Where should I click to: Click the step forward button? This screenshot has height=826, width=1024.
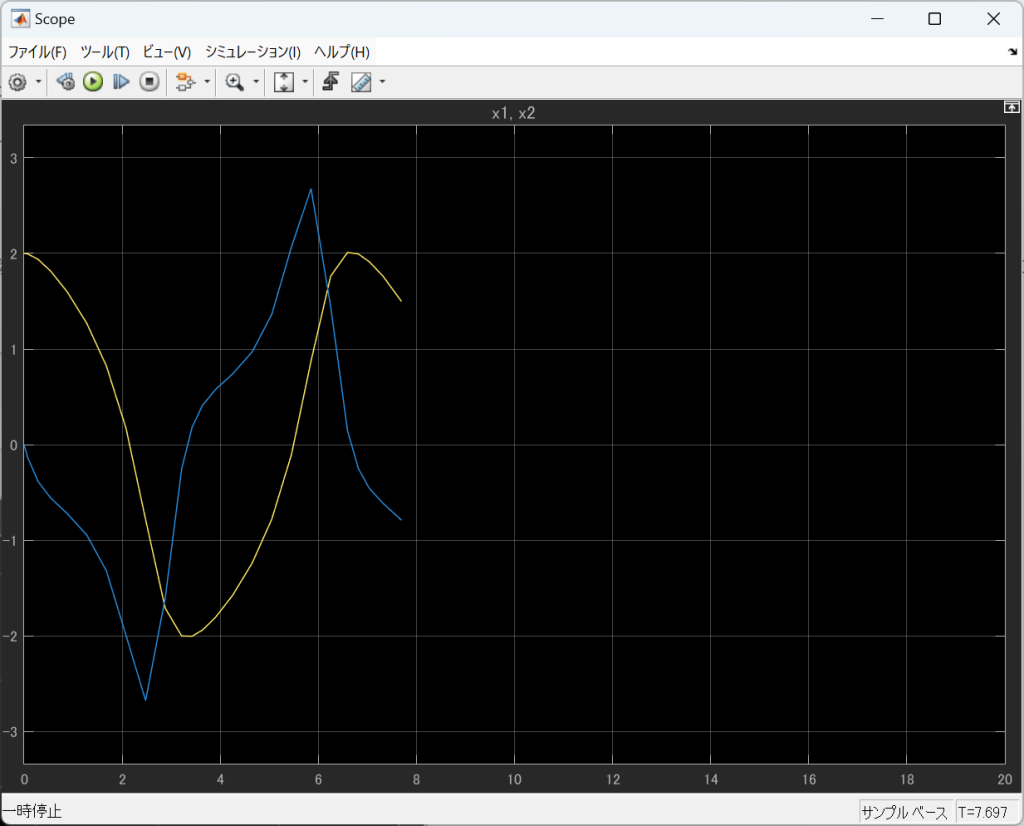(121, 82)
